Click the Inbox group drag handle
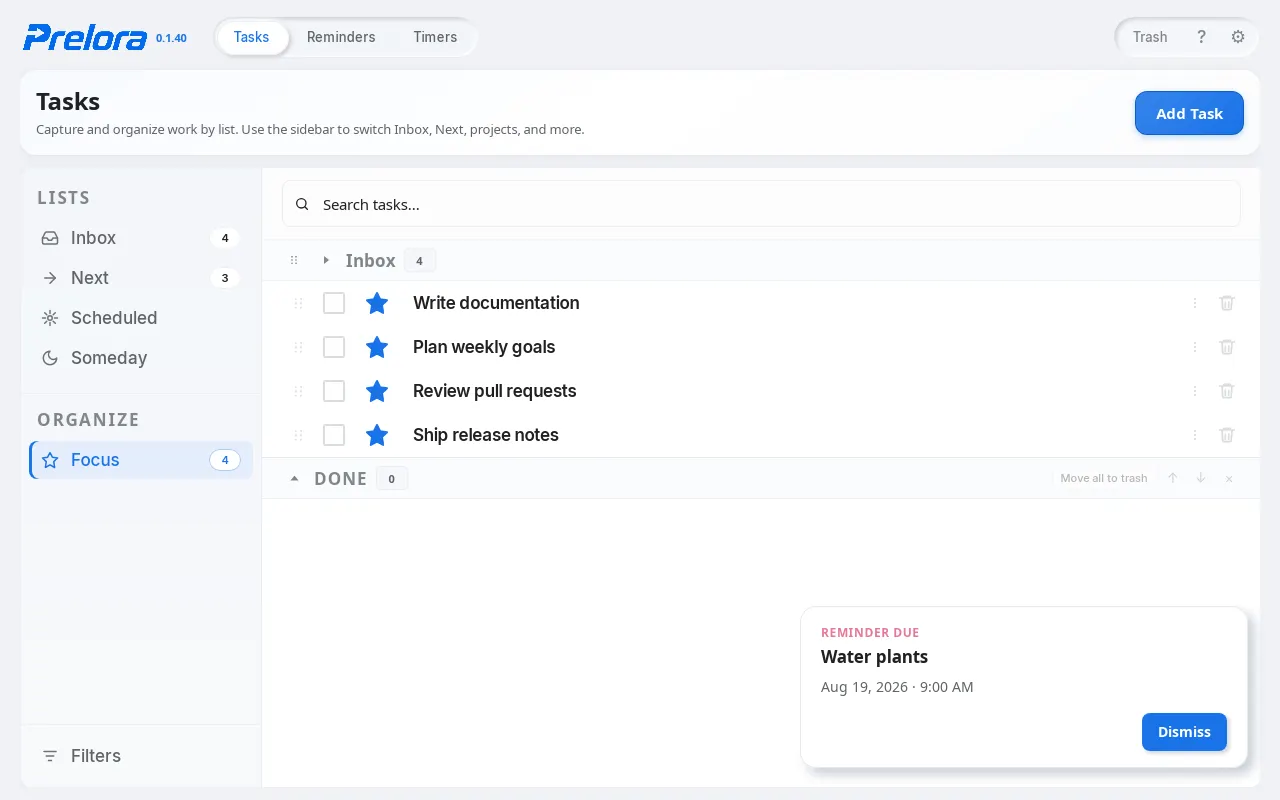The height and width of the screenshot is (800, 1280). (x=294, y=260)
